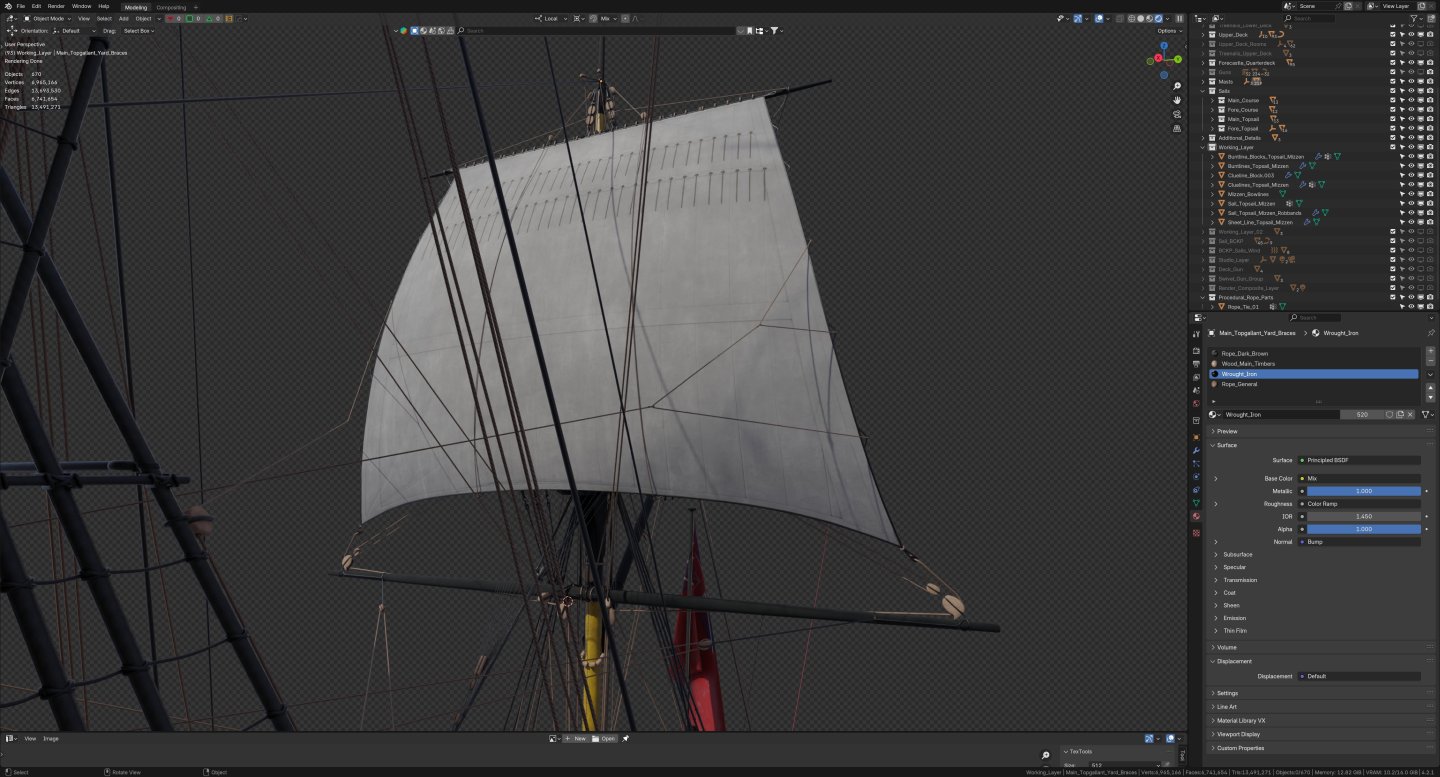This screenshot has width=1440, height=777.
Task: Click image editor pin icon
Action: coord(625,738)
